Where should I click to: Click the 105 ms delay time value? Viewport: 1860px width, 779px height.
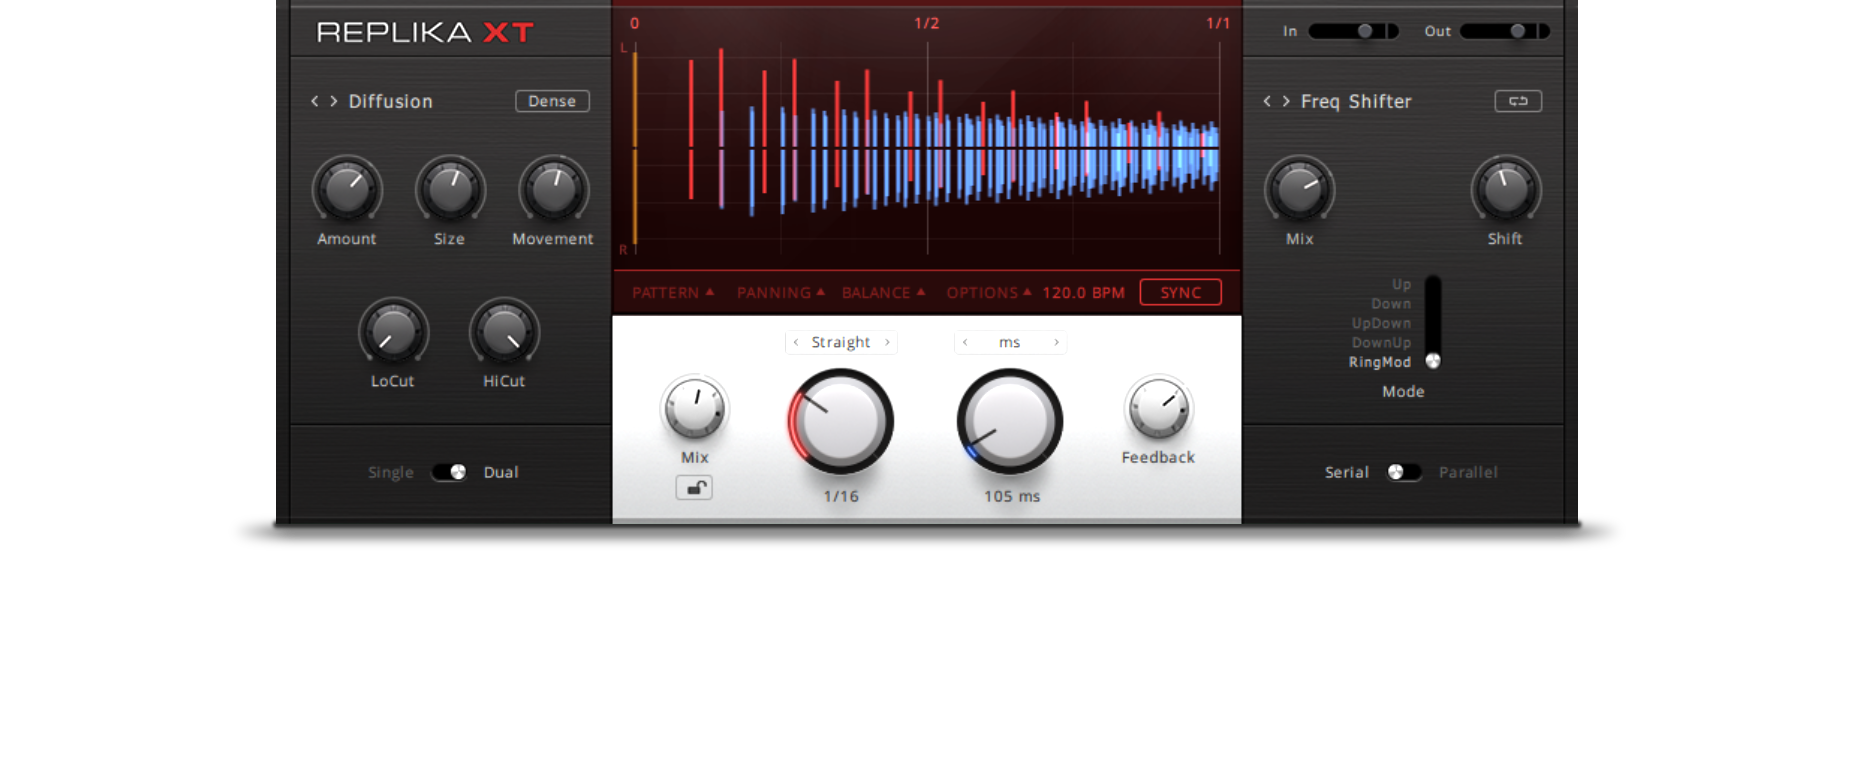pyautogui.click(x=1012, y=496)
